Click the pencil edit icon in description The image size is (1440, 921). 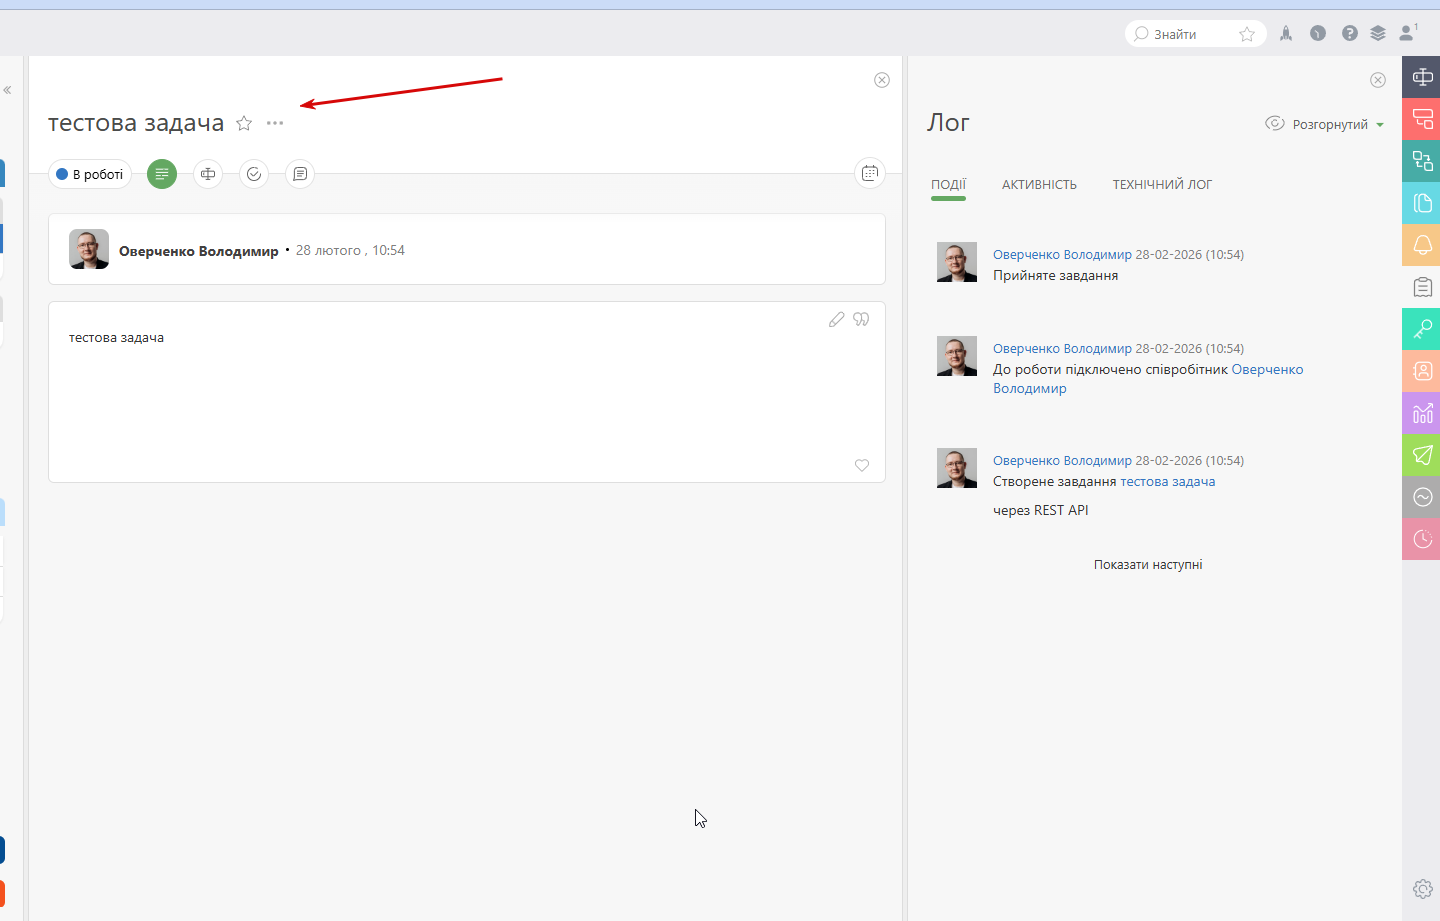coord(836,319)
